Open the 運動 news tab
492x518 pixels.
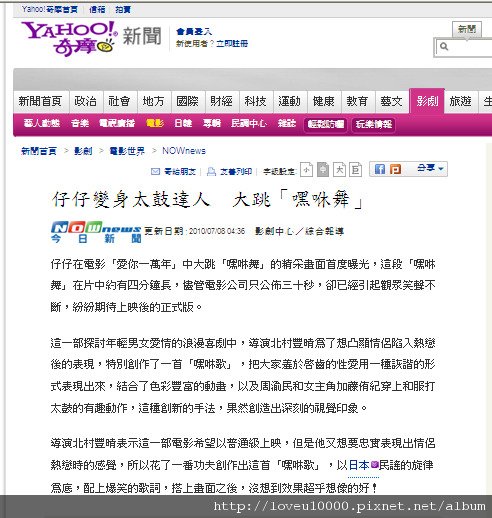click(289, 101)
